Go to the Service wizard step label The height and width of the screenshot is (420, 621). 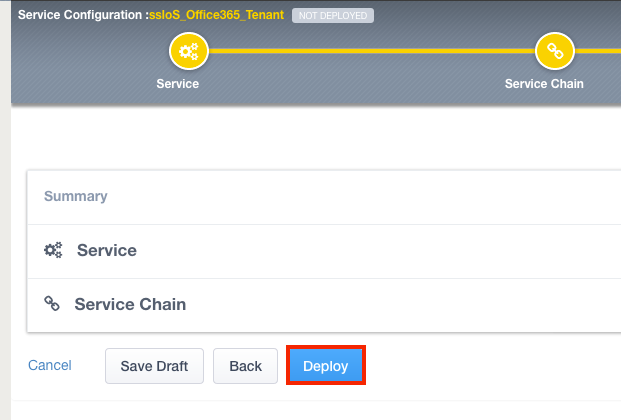point(178,84)
